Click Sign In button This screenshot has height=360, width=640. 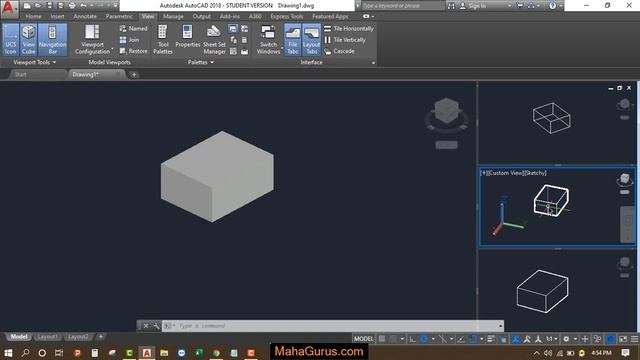click(x=473, y=6)
